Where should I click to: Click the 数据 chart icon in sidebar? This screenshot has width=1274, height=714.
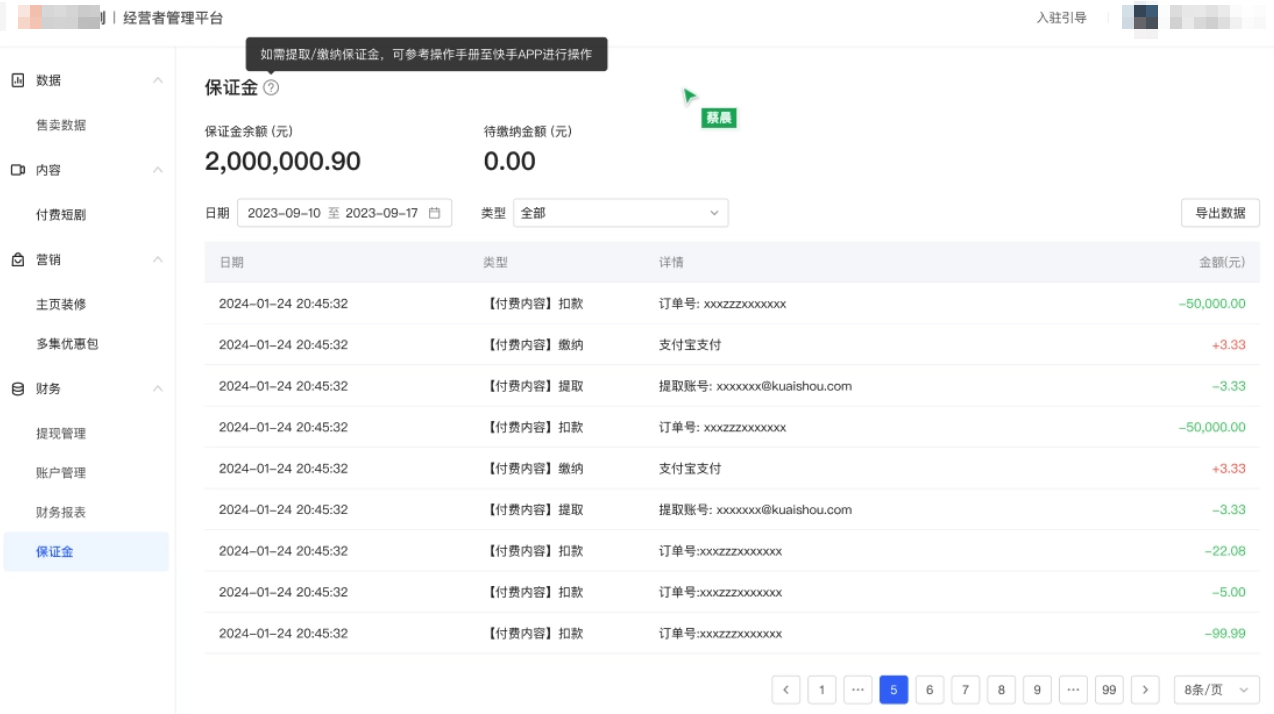[x=17, y=80]
